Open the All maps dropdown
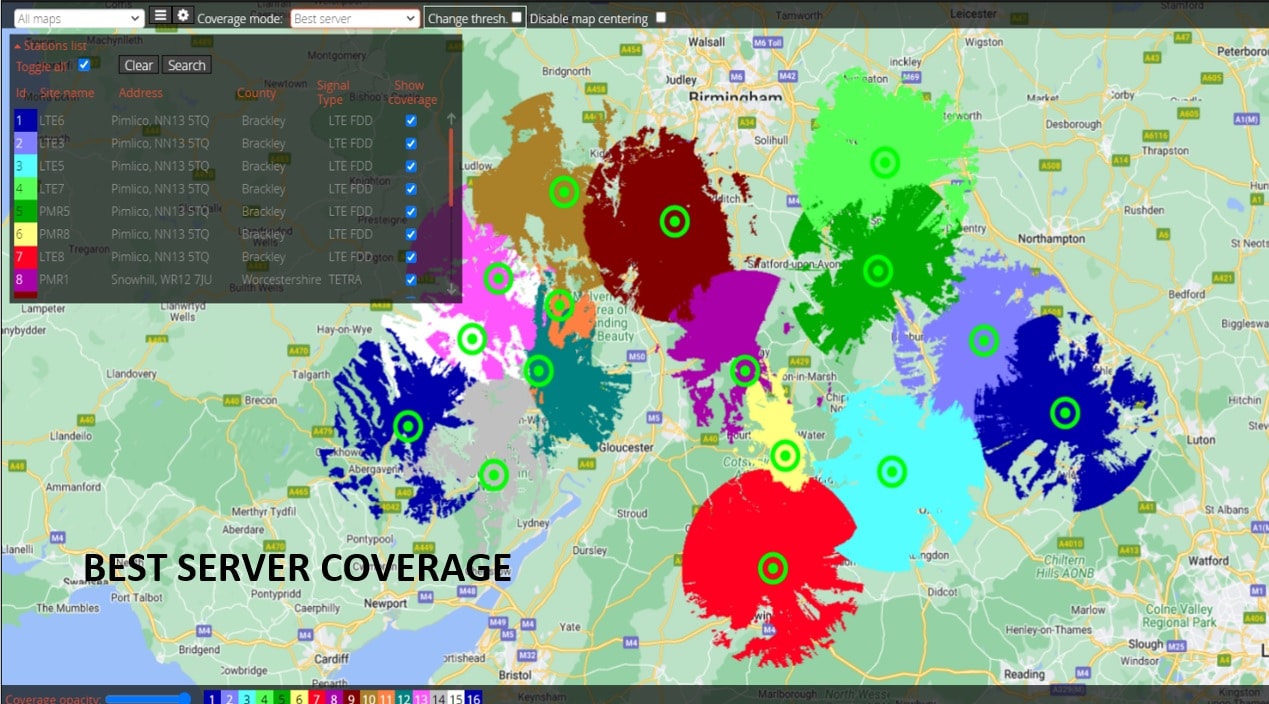 click(x=79, y=18)
